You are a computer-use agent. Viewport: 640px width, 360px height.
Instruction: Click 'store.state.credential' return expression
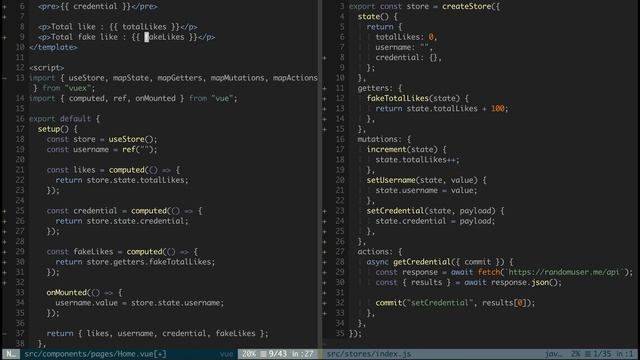(136, 221)
